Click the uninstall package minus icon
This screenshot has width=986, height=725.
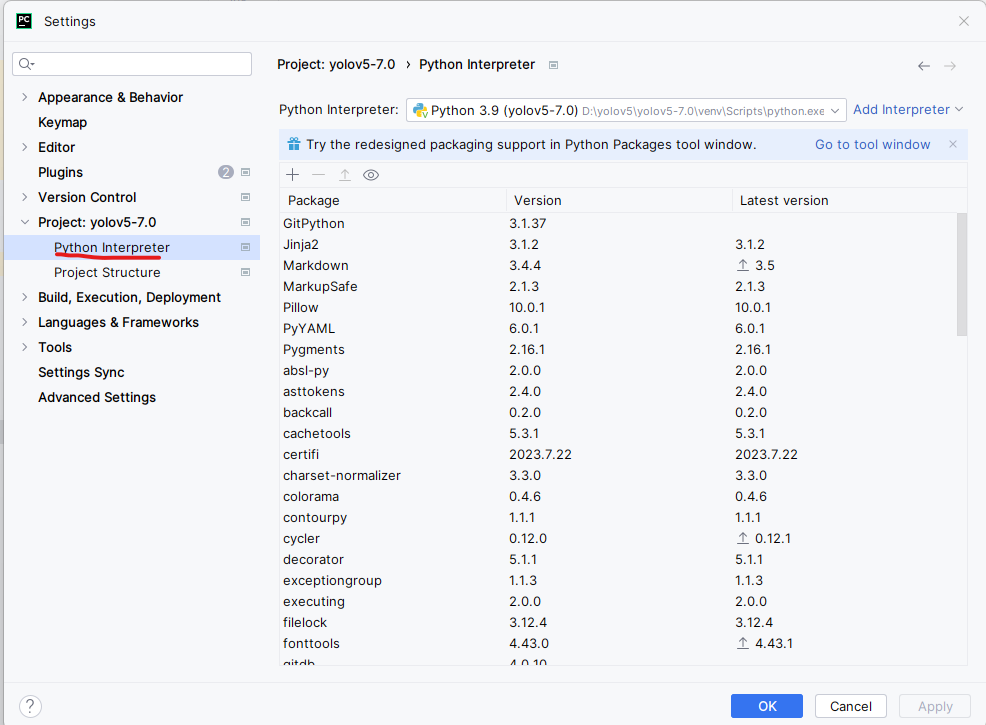(x=319, y=175)
